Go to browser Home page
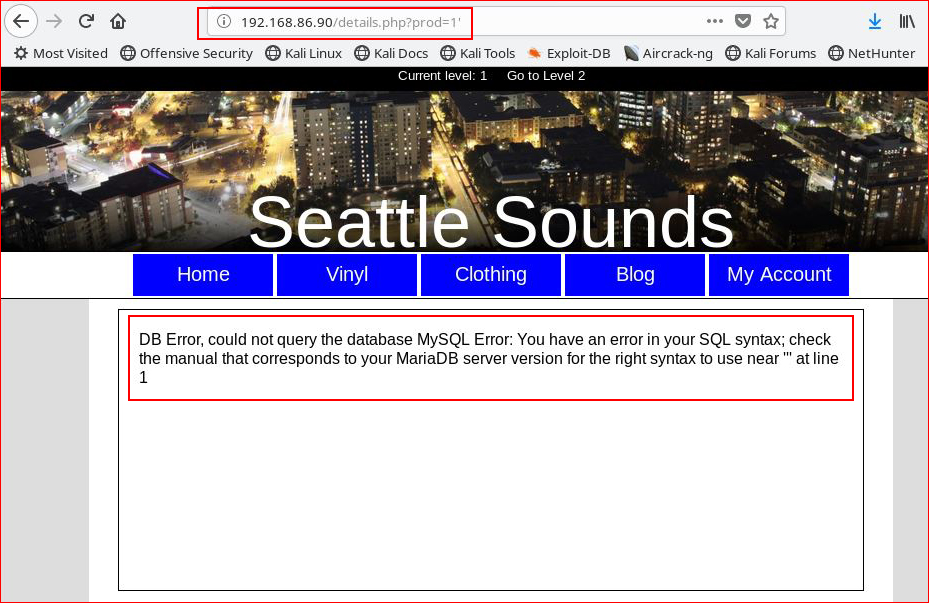929x603 pixels. 118,21
